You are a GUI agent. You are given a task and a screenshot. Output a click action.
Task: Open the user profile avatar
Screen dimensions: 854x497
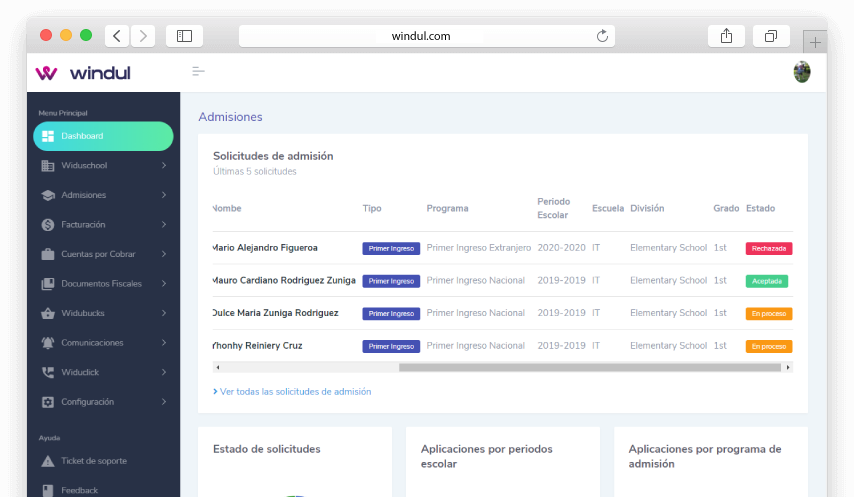(801, 72)
